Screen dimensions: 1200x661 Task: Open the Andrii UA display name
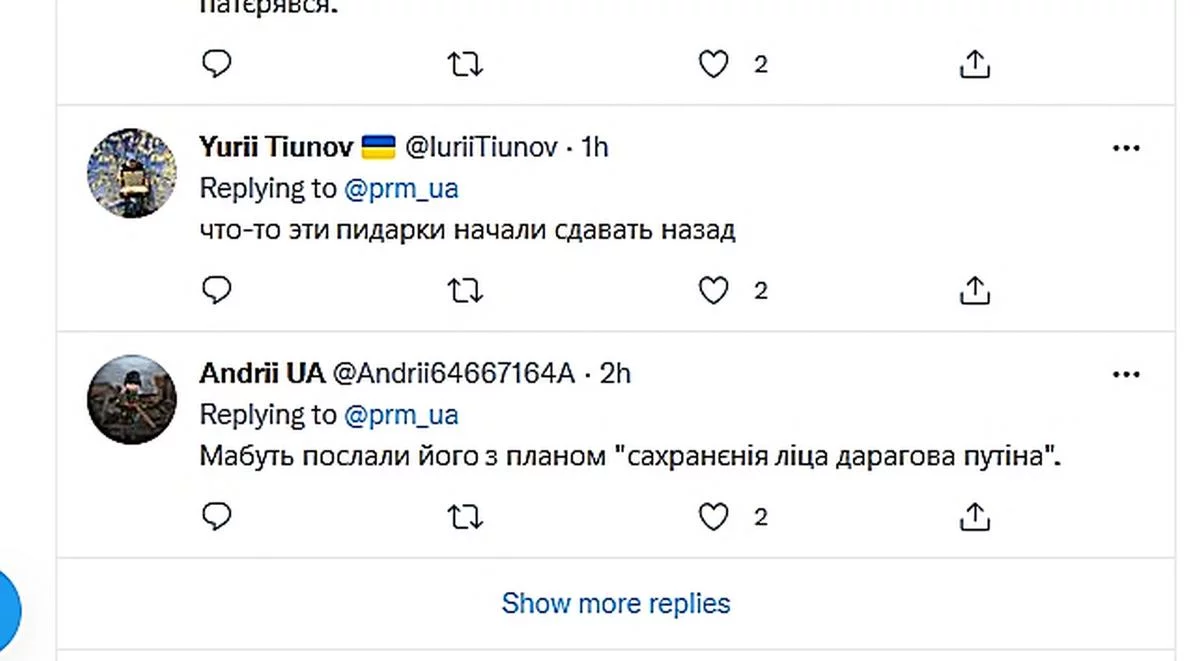coord(262,374)
